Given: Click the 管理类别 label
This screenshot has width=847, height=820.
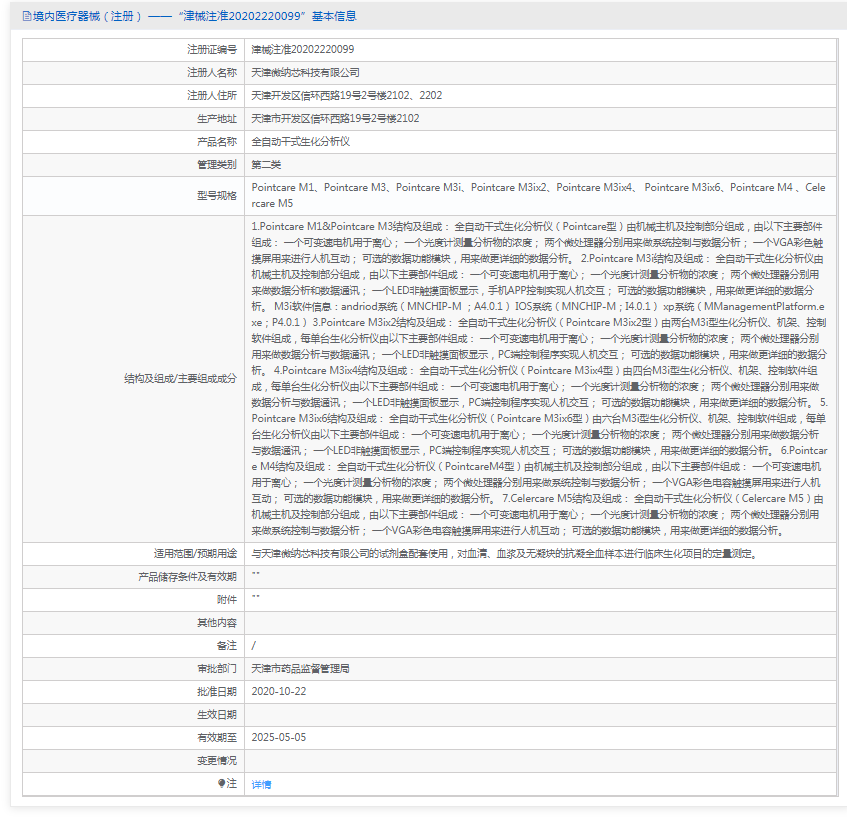Looking at the screenshot, I should coord(217,165).
